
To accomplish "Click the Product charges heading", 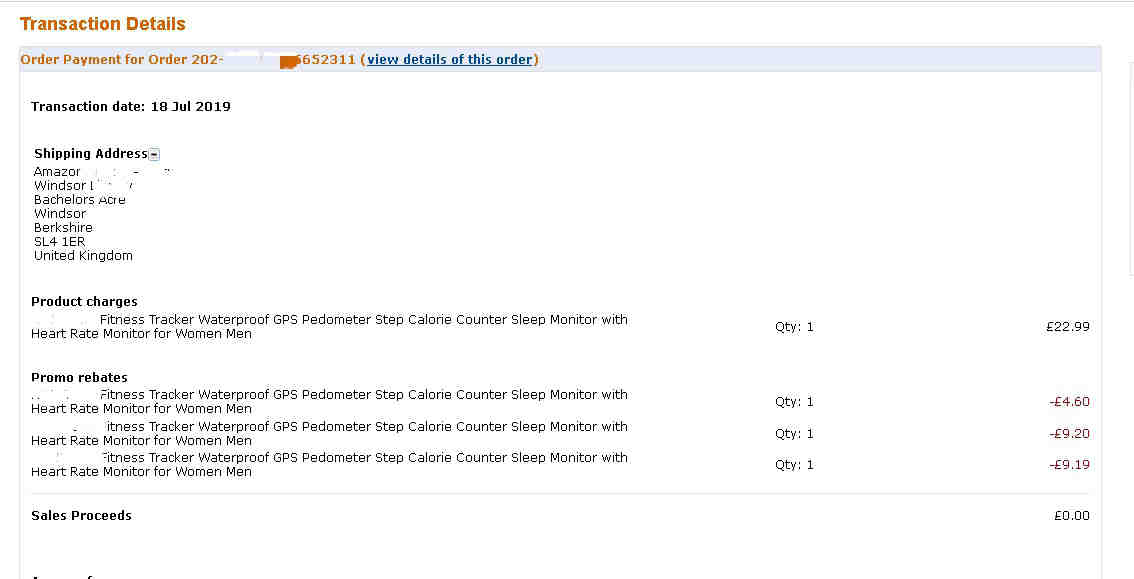I will 84,301.
